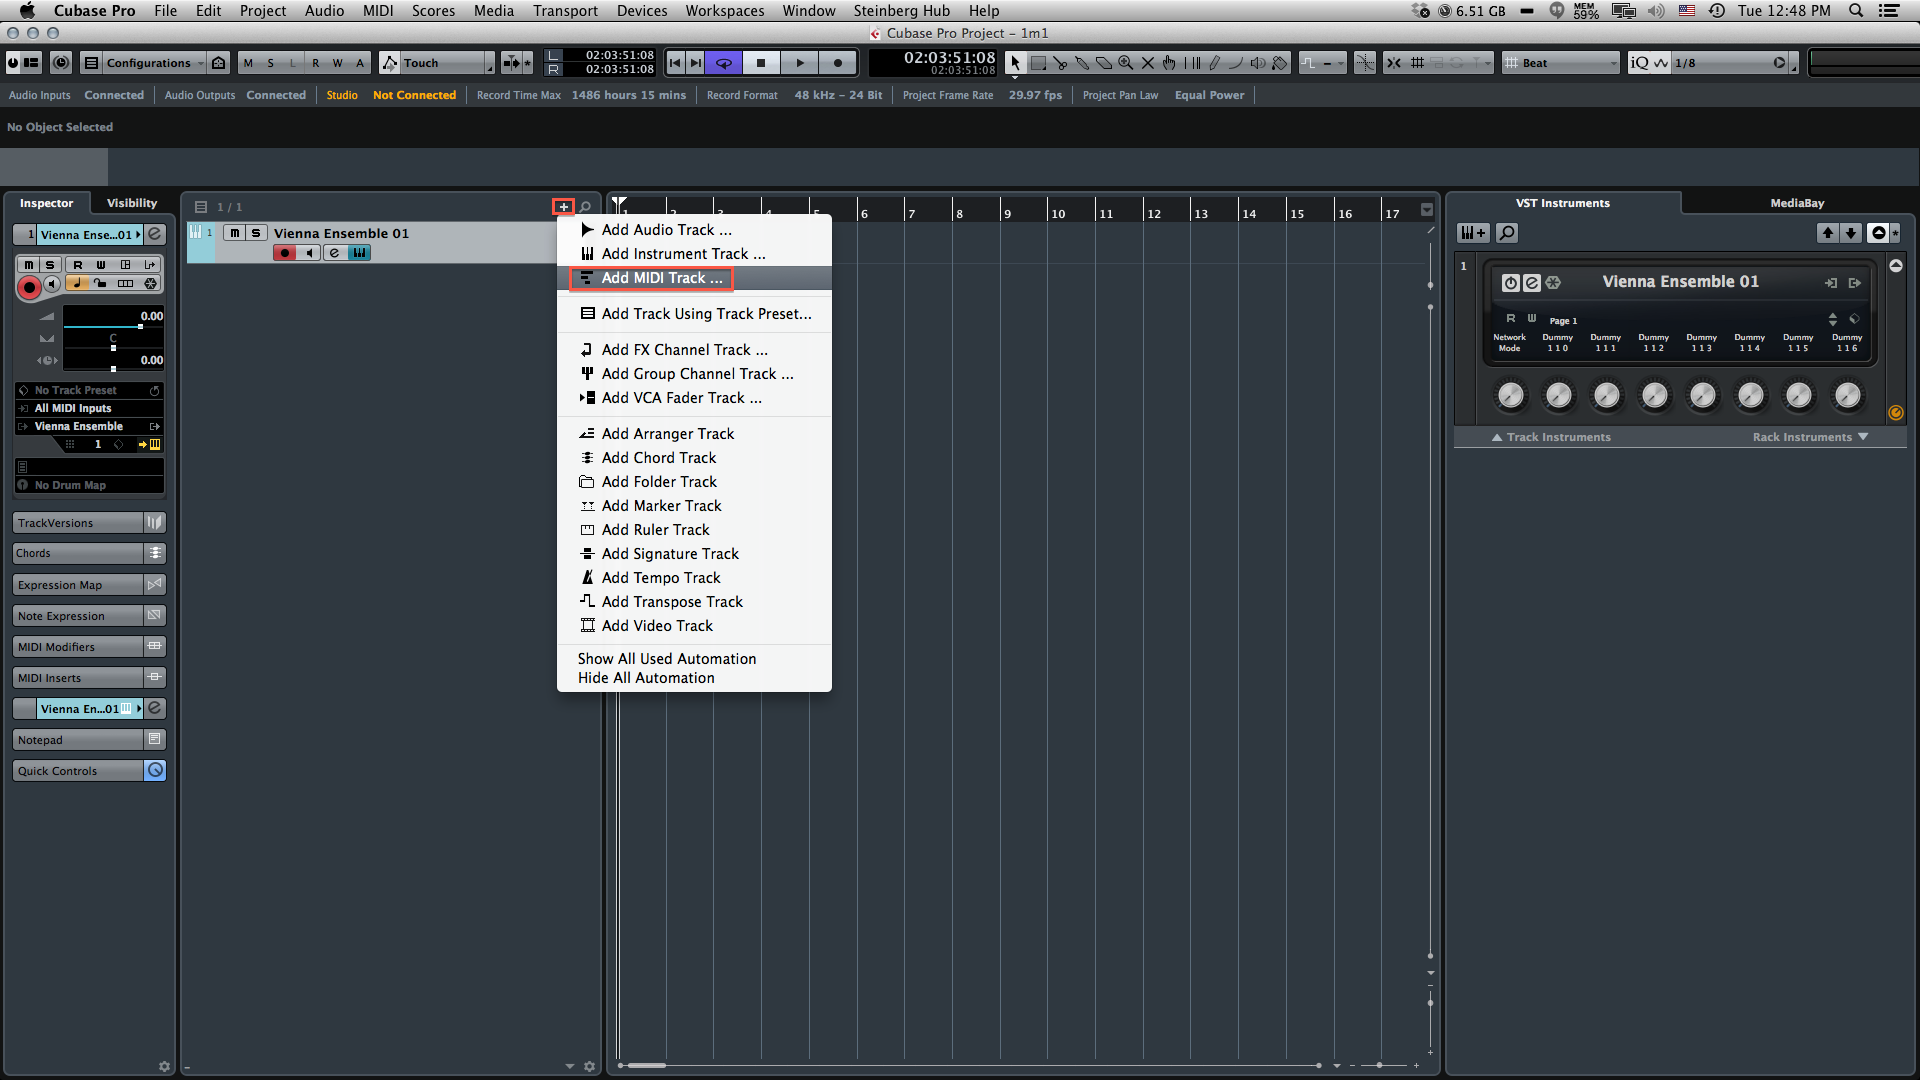
Task: Add a new instrument in the VST rack
Action: click(1472, 232)
